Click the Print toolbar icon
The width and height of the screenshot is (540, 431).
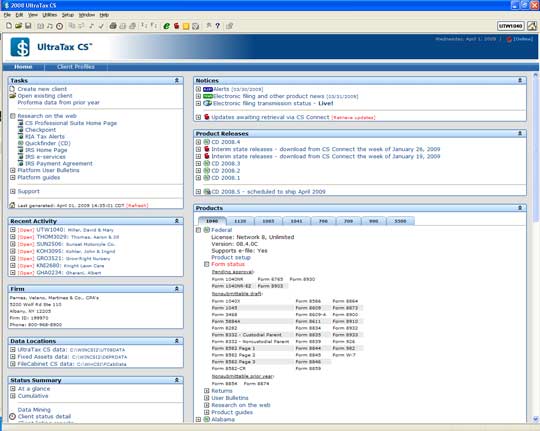tap(113, 26)
